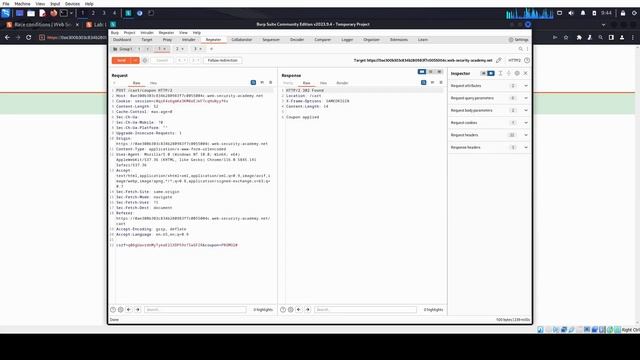Open the request editor options menu icon

point(271,82)
